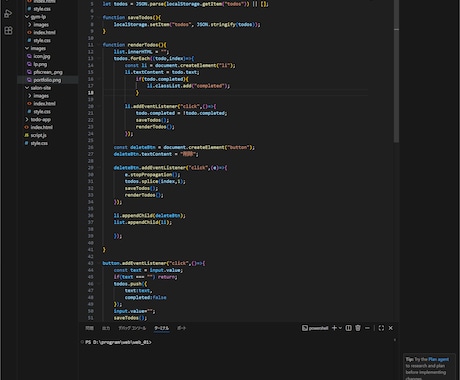Screen dimensions: 460x380
Task: Close the bottom terminal panel
Action: [x=391, y=328]
